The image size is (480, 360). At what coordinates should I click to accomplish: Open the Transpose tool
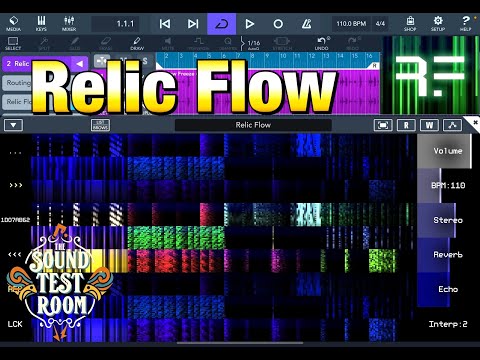pos(198,44)
